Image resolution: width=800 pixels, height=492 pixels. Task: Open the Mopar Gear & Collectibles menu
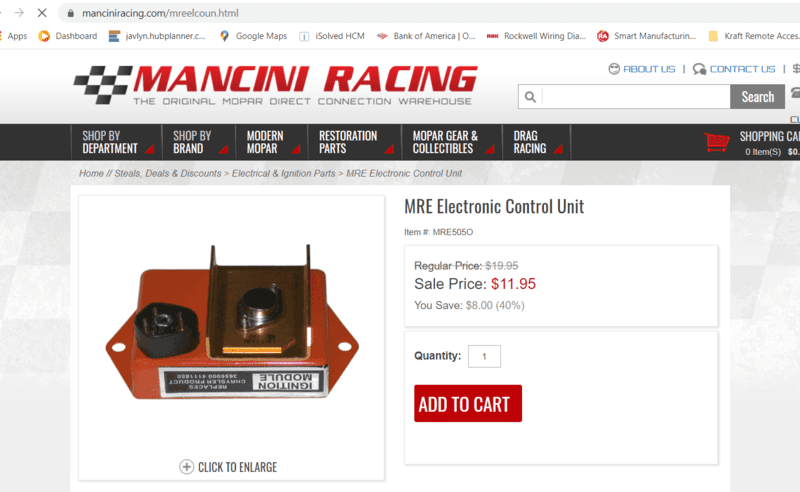click(x=452, y=142)
